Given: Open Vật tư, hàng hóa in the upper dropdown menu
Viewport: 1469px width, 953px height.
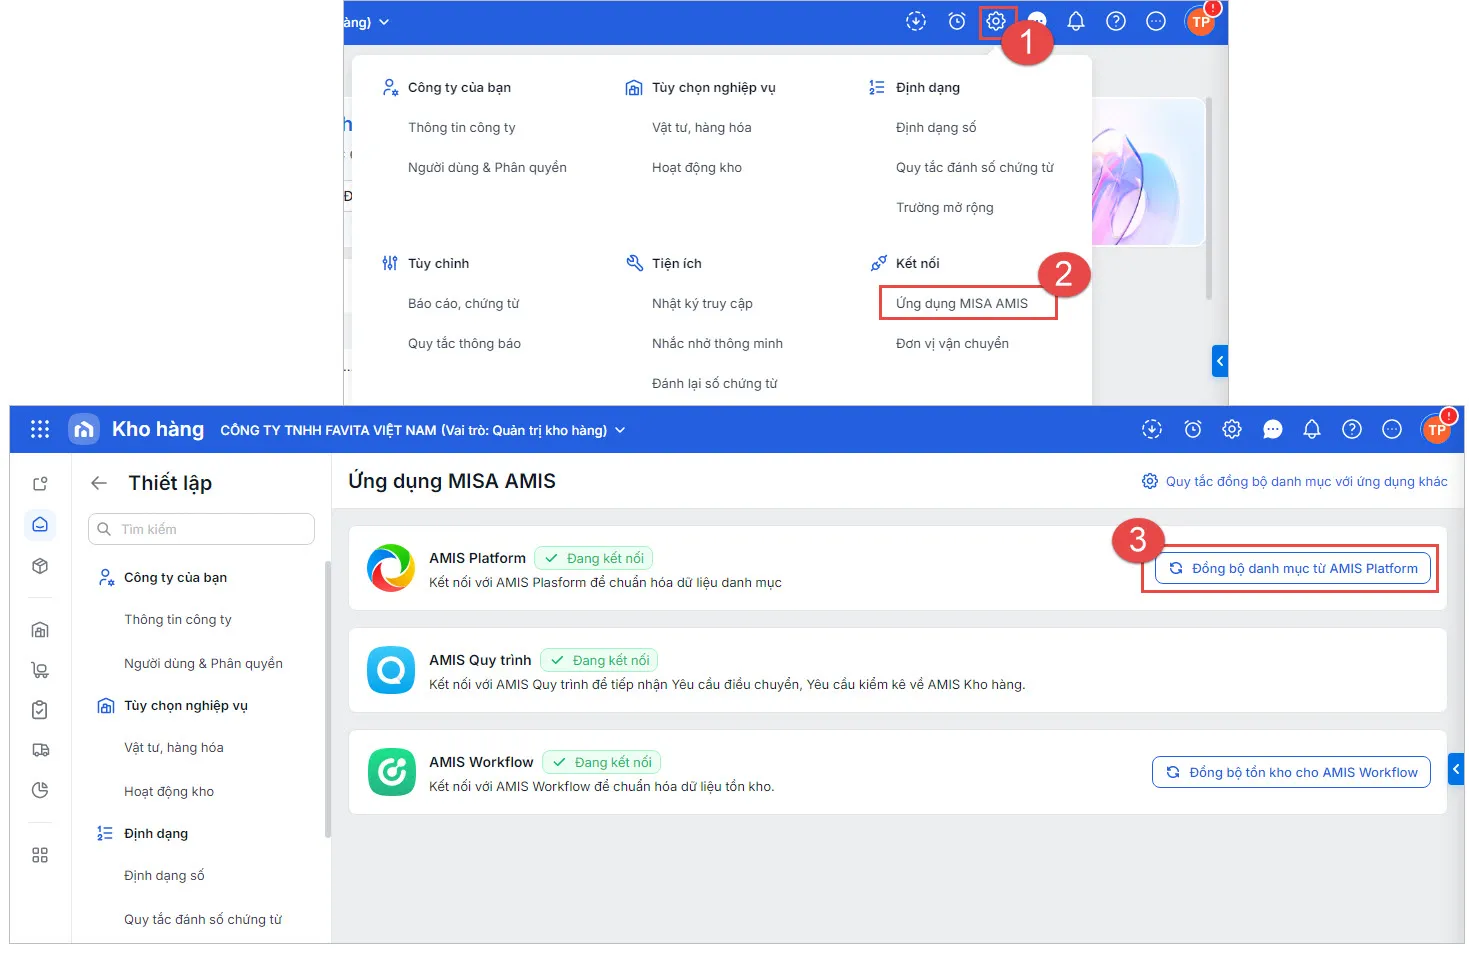Looking at the screenshot, I should (x=702, y=127).
